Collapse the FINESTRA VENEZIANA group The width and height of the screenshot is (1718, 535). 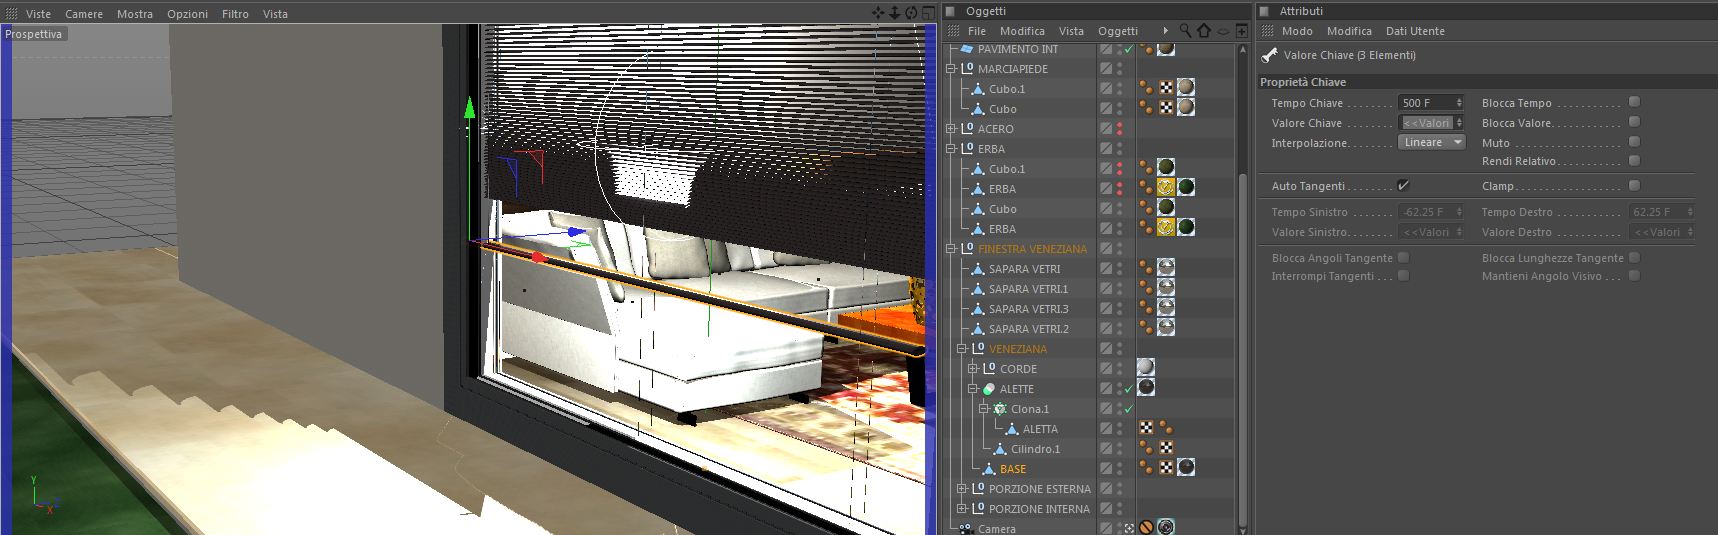point(951,249)
